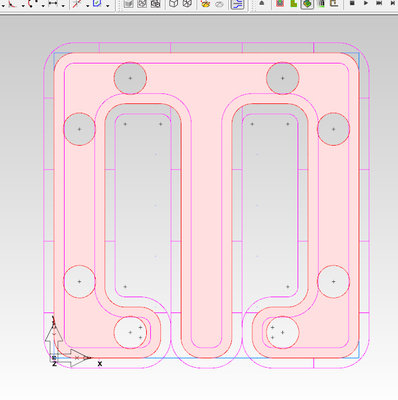Image resolution: width=398 pixels, height=400 pixels.
Task: Click the colorful paint palette icon
Action: (206, 3)
